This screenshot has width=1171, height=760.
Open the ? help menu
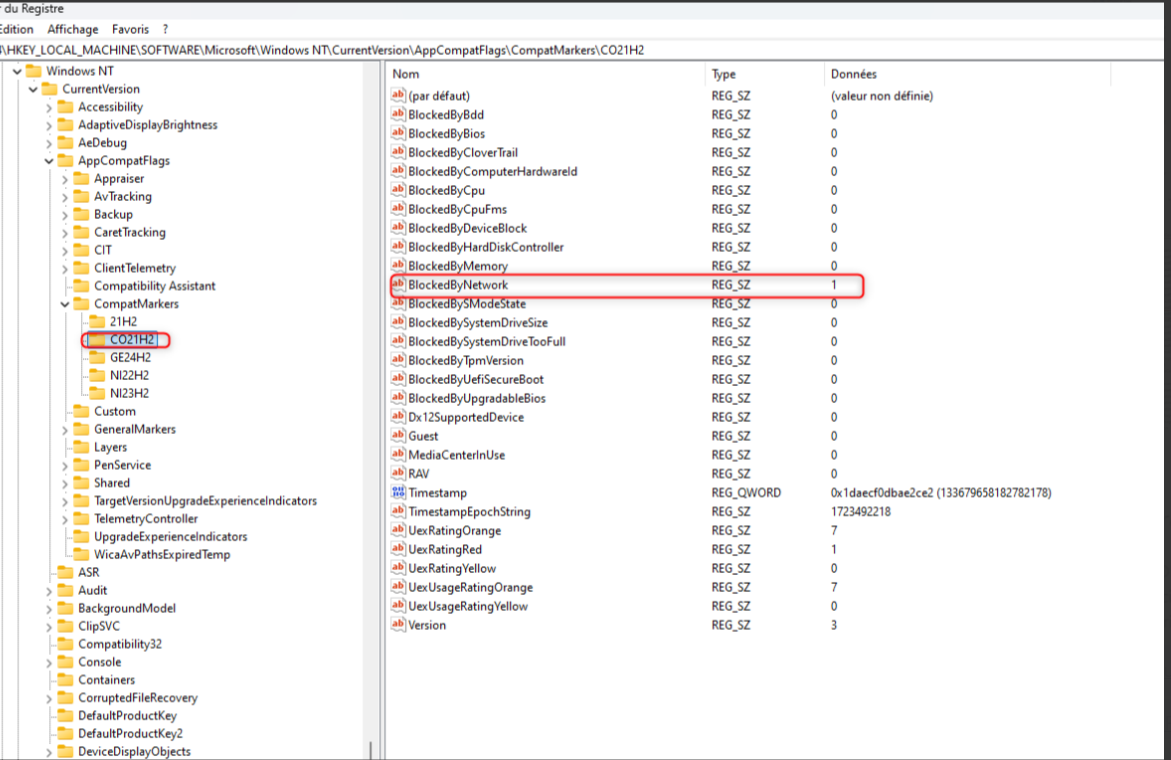165,29
